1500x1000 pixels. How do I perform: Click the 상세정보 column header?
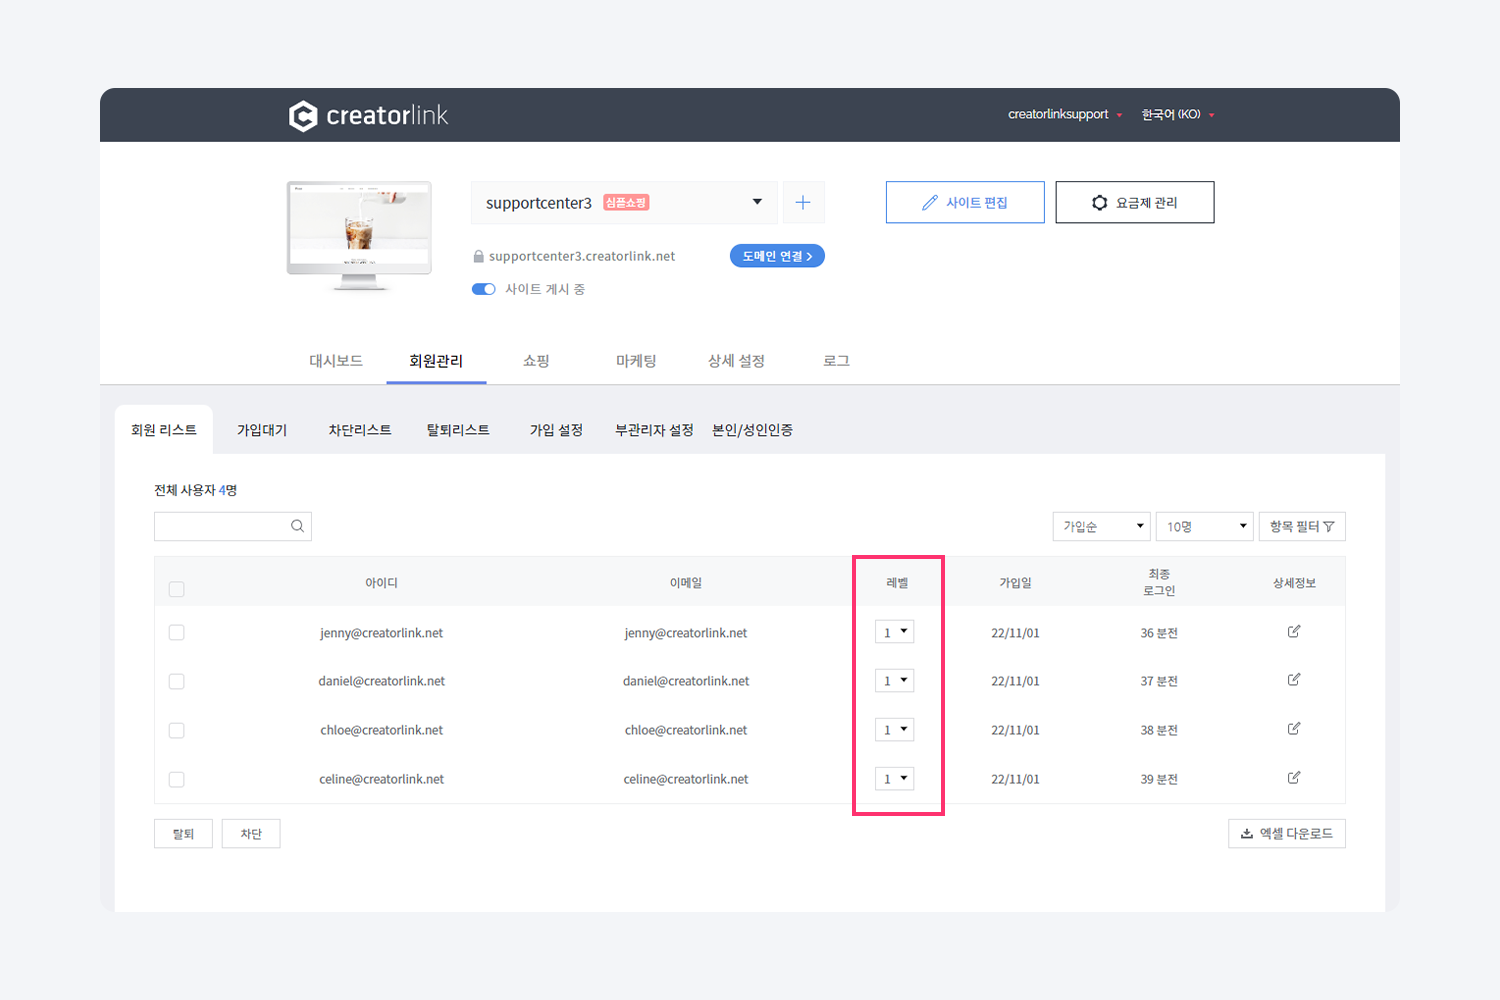[x=1294, y=583]
